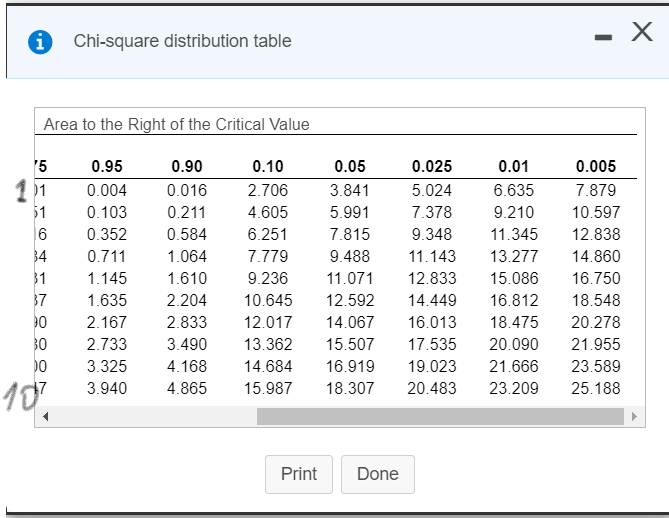Screen dimensions: 669x518
Task: Select the value 9.210
Action: pos(514,212)
